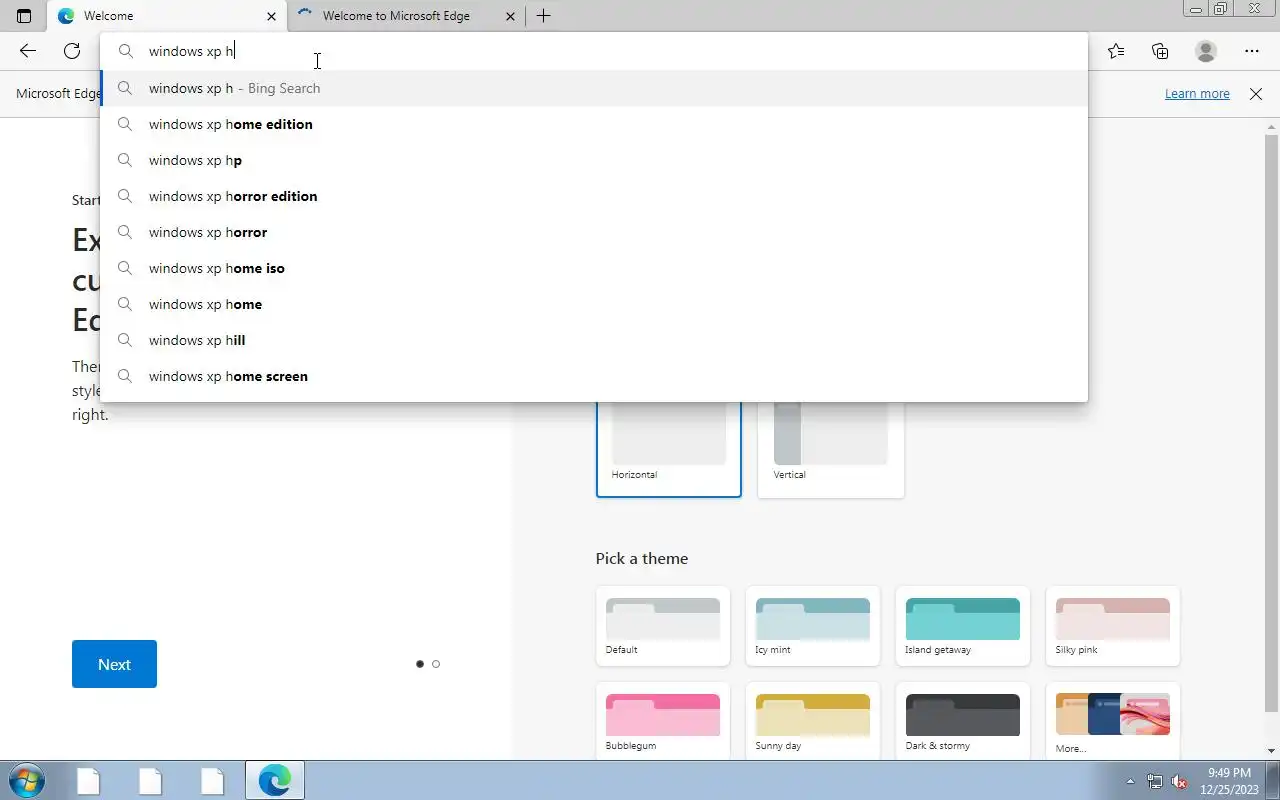Screen dimensions: 1280x800
Task: Show hidden tray icons arrow
Action: tap(1131, 781)
